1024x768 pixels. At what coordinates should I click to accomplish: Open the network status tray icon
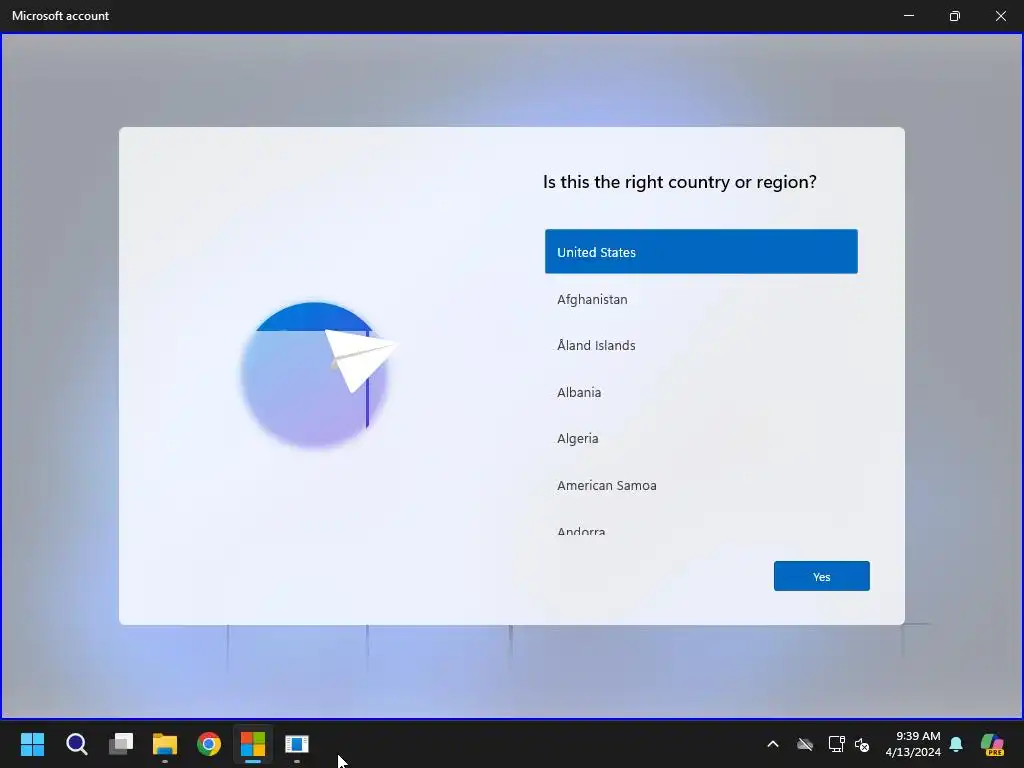[x=837, y=744]
